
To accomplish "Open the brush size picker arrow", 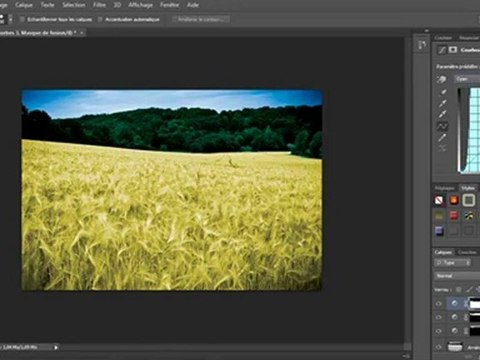I will click(x=11, y=19).
